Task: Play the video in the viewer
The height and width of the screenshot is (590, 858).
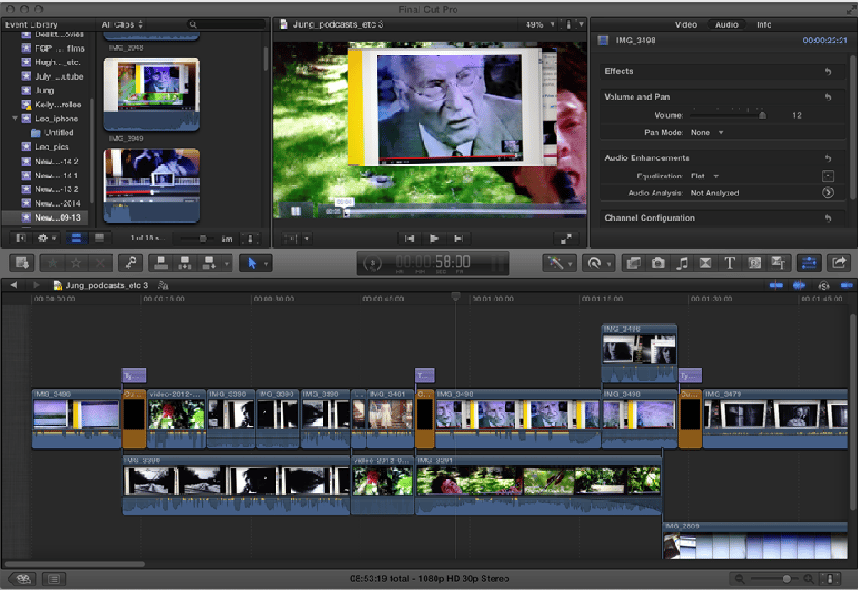Action: (434, 238)
